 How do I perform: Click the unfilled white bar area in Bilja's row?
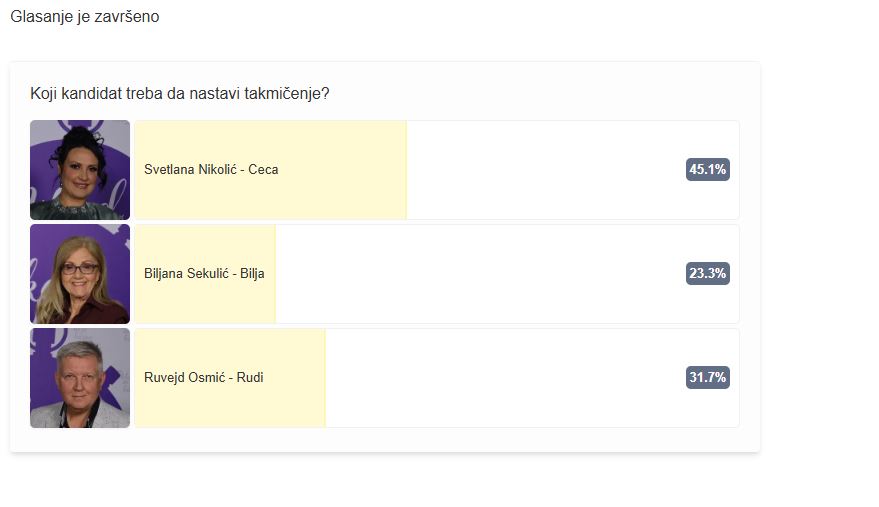click(x=480, y=274)
